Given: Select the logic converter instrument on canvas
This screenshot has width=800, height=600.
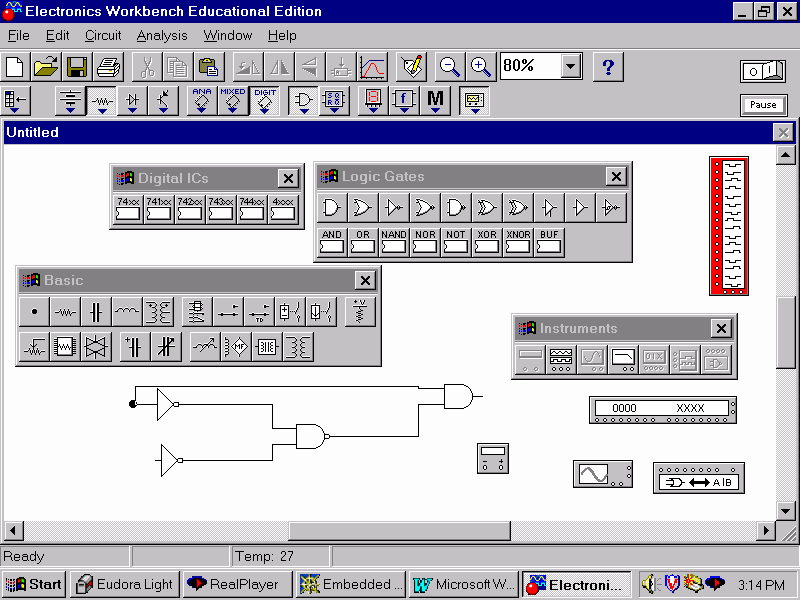Looking at the screenshot, I should click(698, 478).
